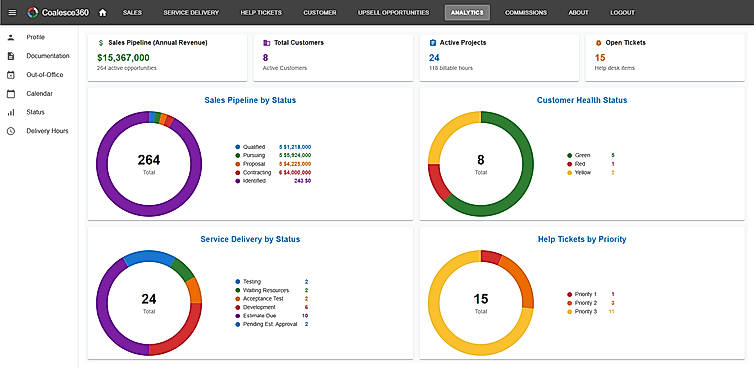Open the Commissions menu
This screenshot has width=754, height=368.
tap(526, 13)
